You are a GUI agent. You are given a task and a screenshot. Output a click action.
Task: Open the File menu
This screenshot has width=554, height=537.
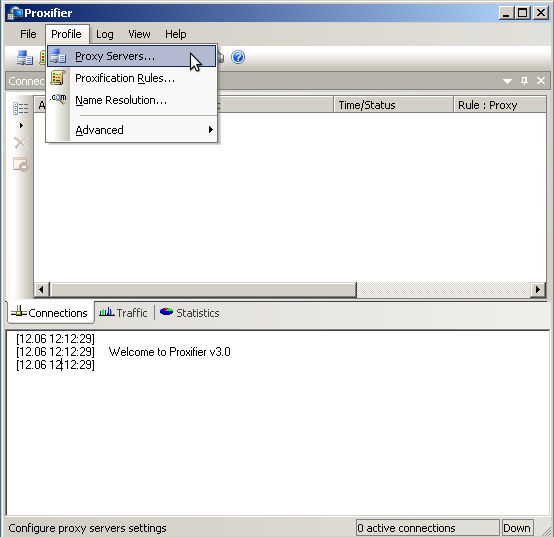point(28,34)
